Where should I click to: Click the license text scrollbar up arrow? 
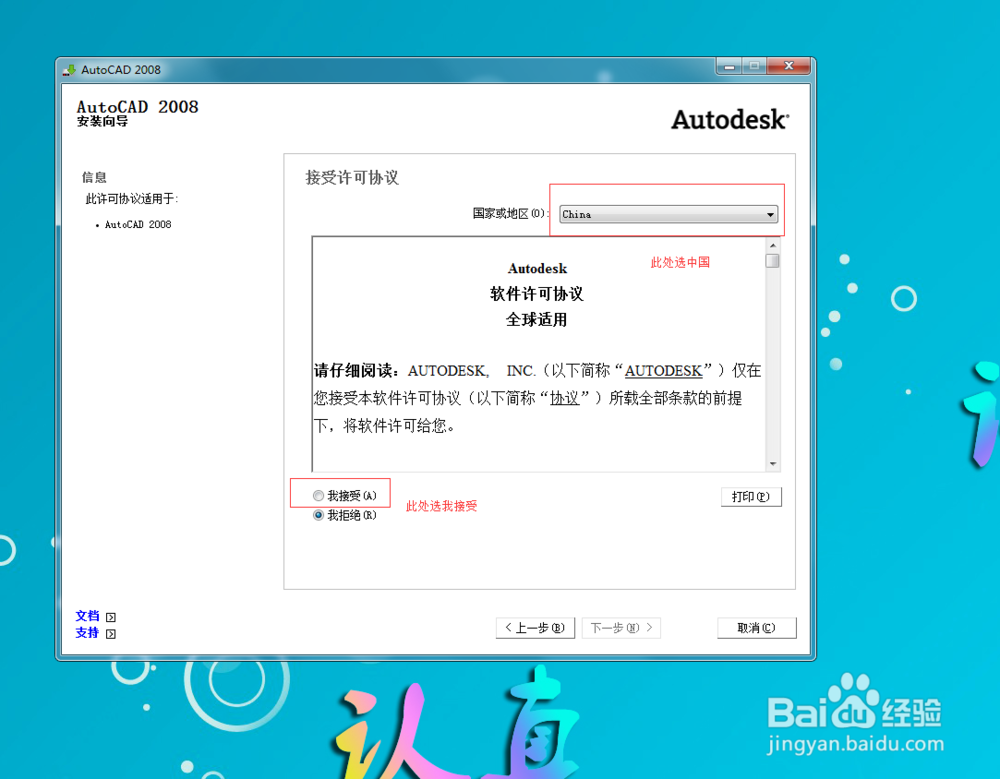[x=773, y=246]
